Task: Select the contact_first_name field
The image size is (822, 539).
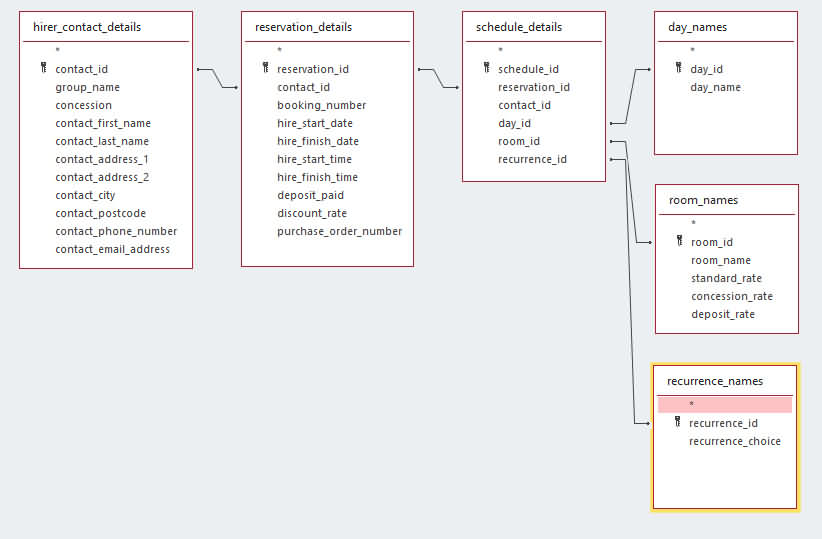Action: [x=103, y=123]
